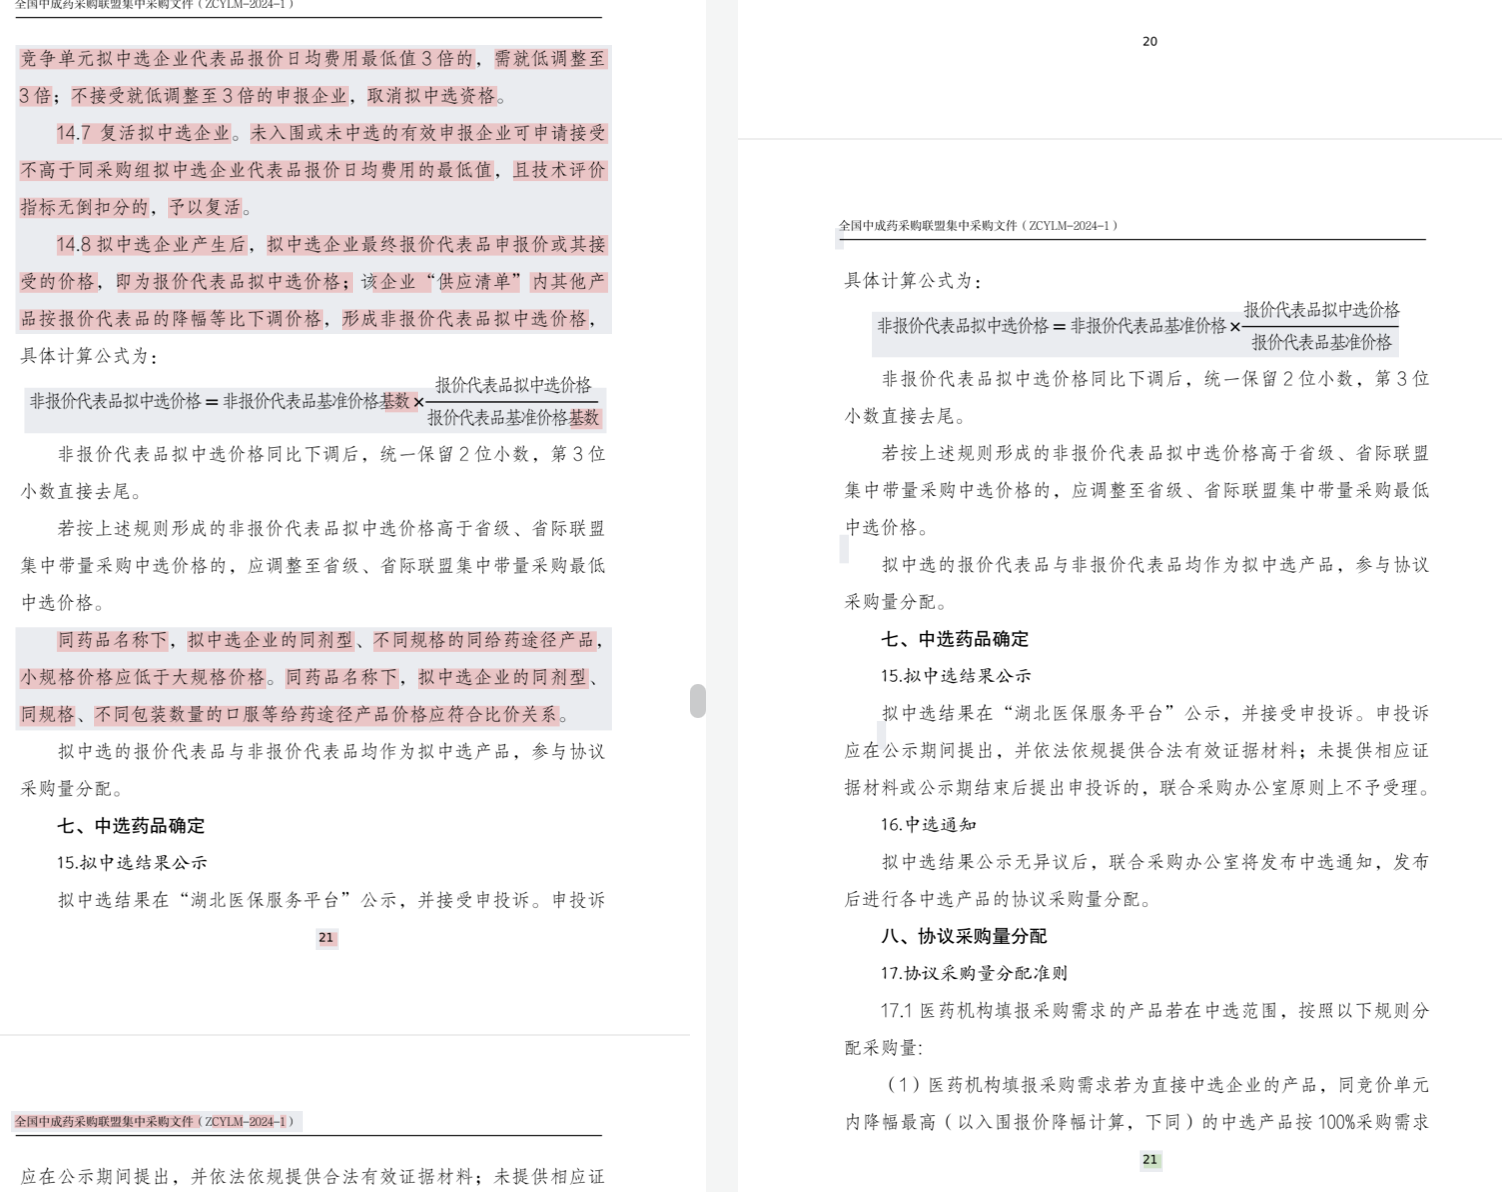Click the right pane document header ZCYLM-2024-1
Screen dimensions: 1502x1192
(978, 226)
